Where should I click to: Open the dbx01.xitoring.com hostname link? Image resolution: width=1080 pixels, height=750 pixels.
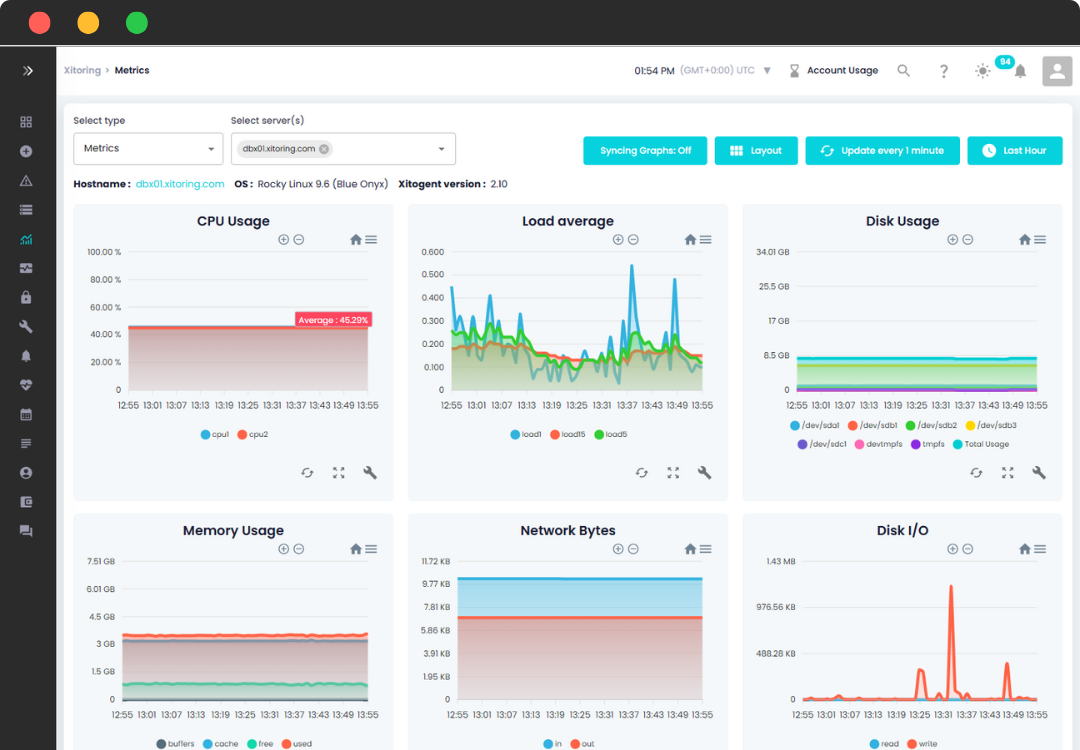click(x=180, y=184)
